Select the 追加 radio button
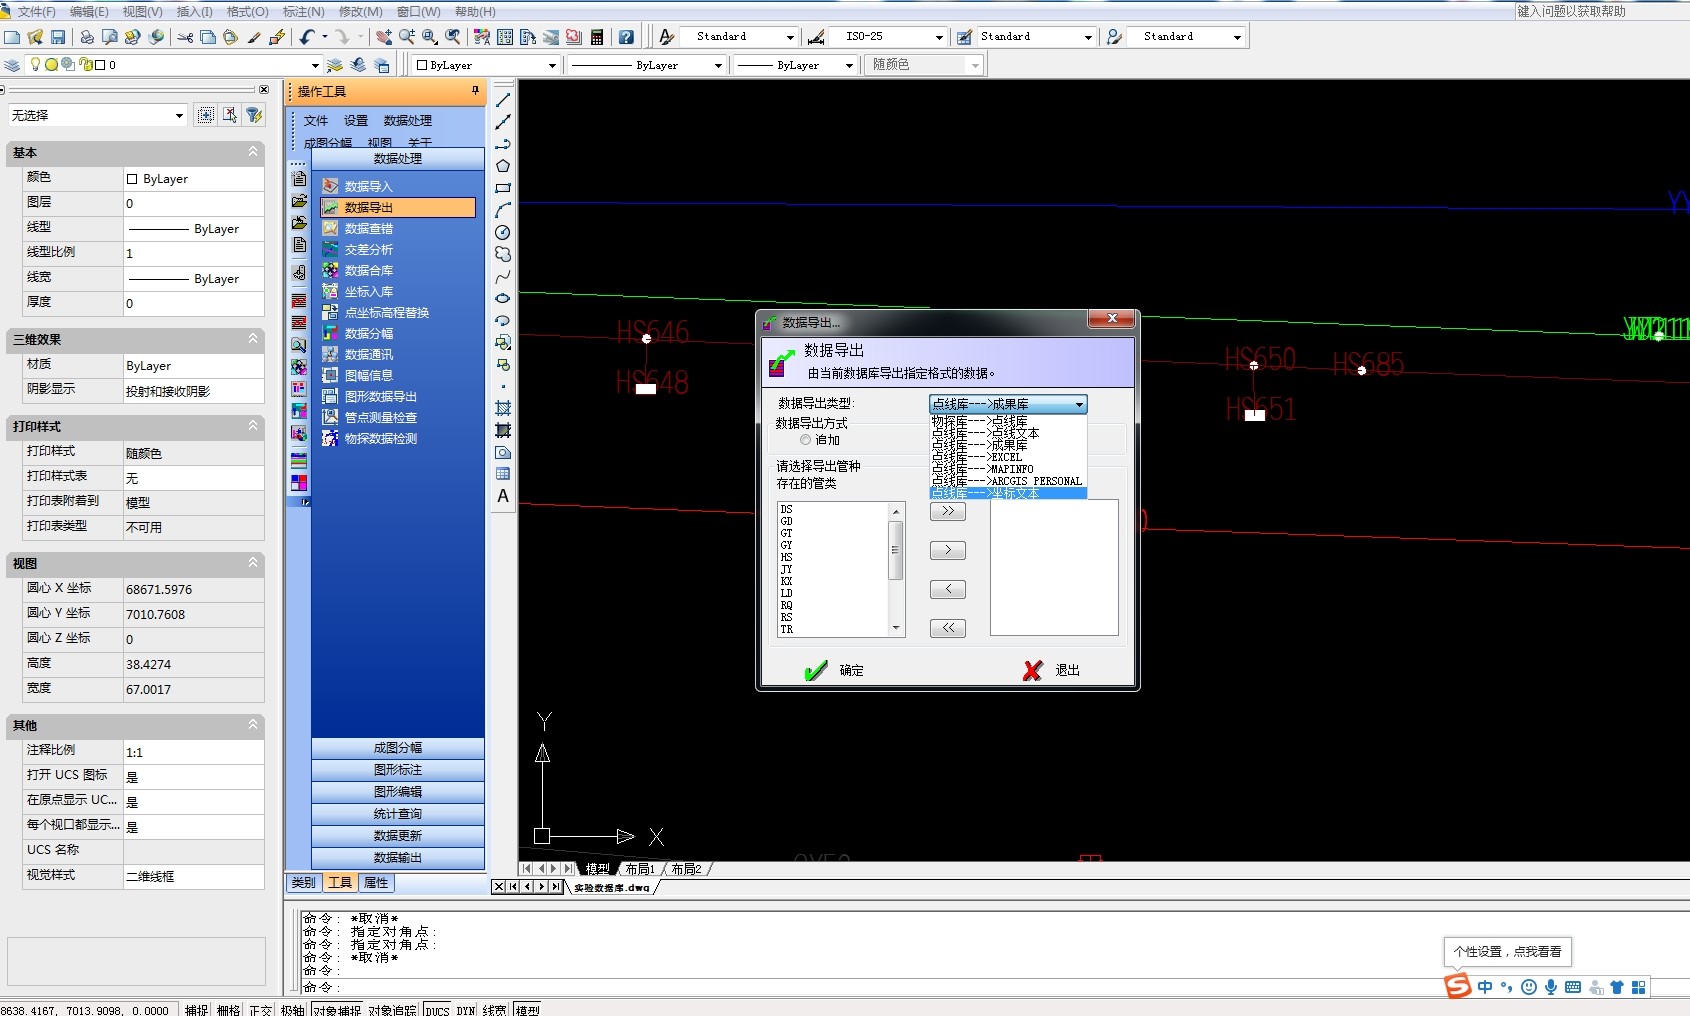 (x=805, y=440)
